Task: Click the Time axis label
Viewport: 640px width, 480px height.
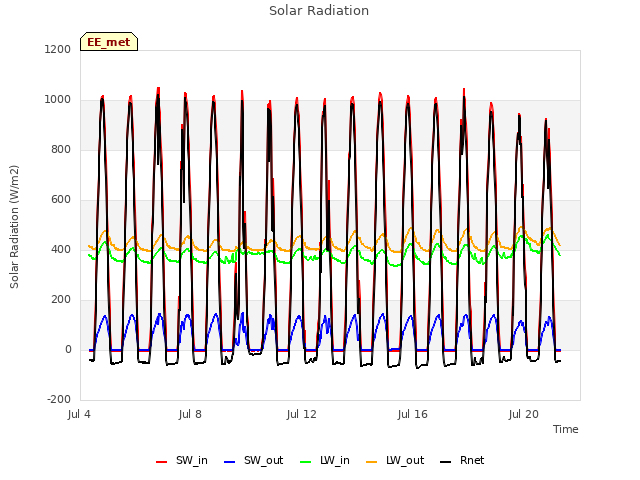Action: coord(566,429)
